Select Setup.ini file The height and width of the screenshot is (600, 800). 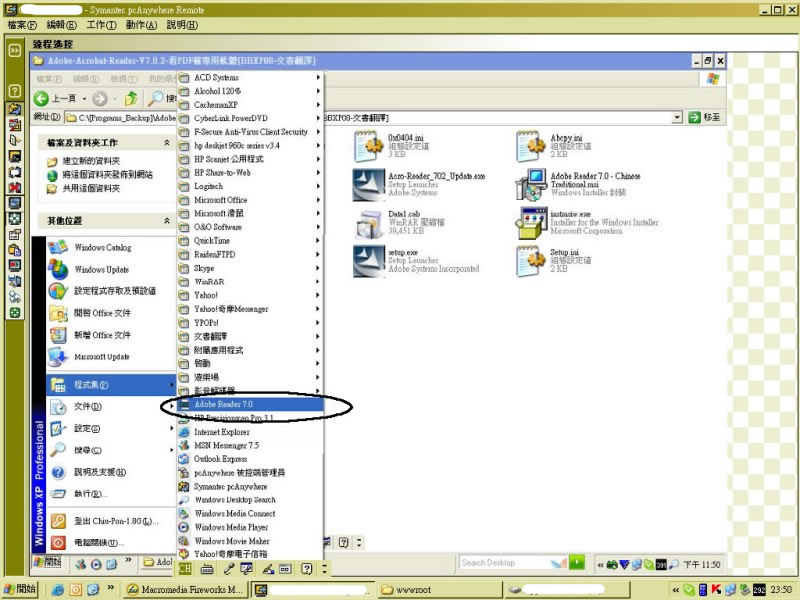[555, 261]
